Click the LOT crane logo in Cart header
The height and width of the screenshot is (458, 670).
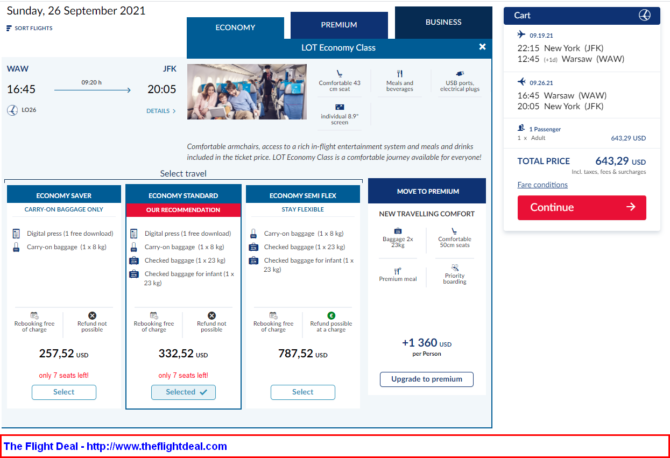coord(644,15)
